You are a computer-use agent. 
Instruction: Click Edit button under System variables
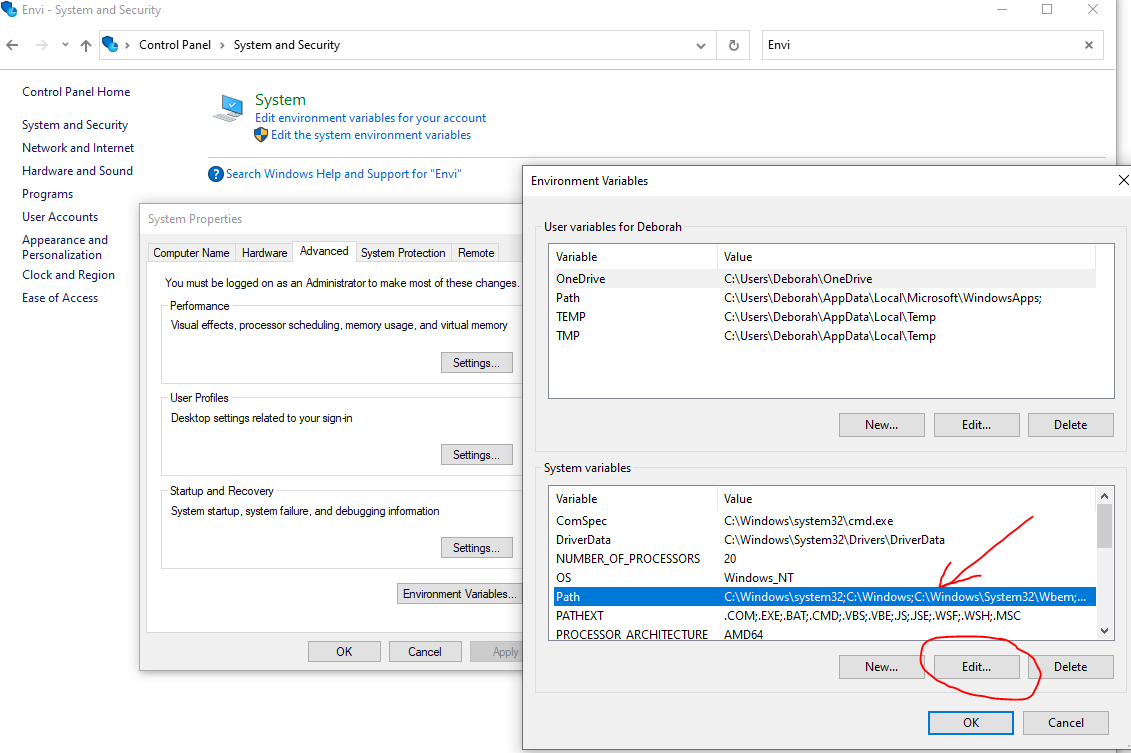tap(976, 667)
